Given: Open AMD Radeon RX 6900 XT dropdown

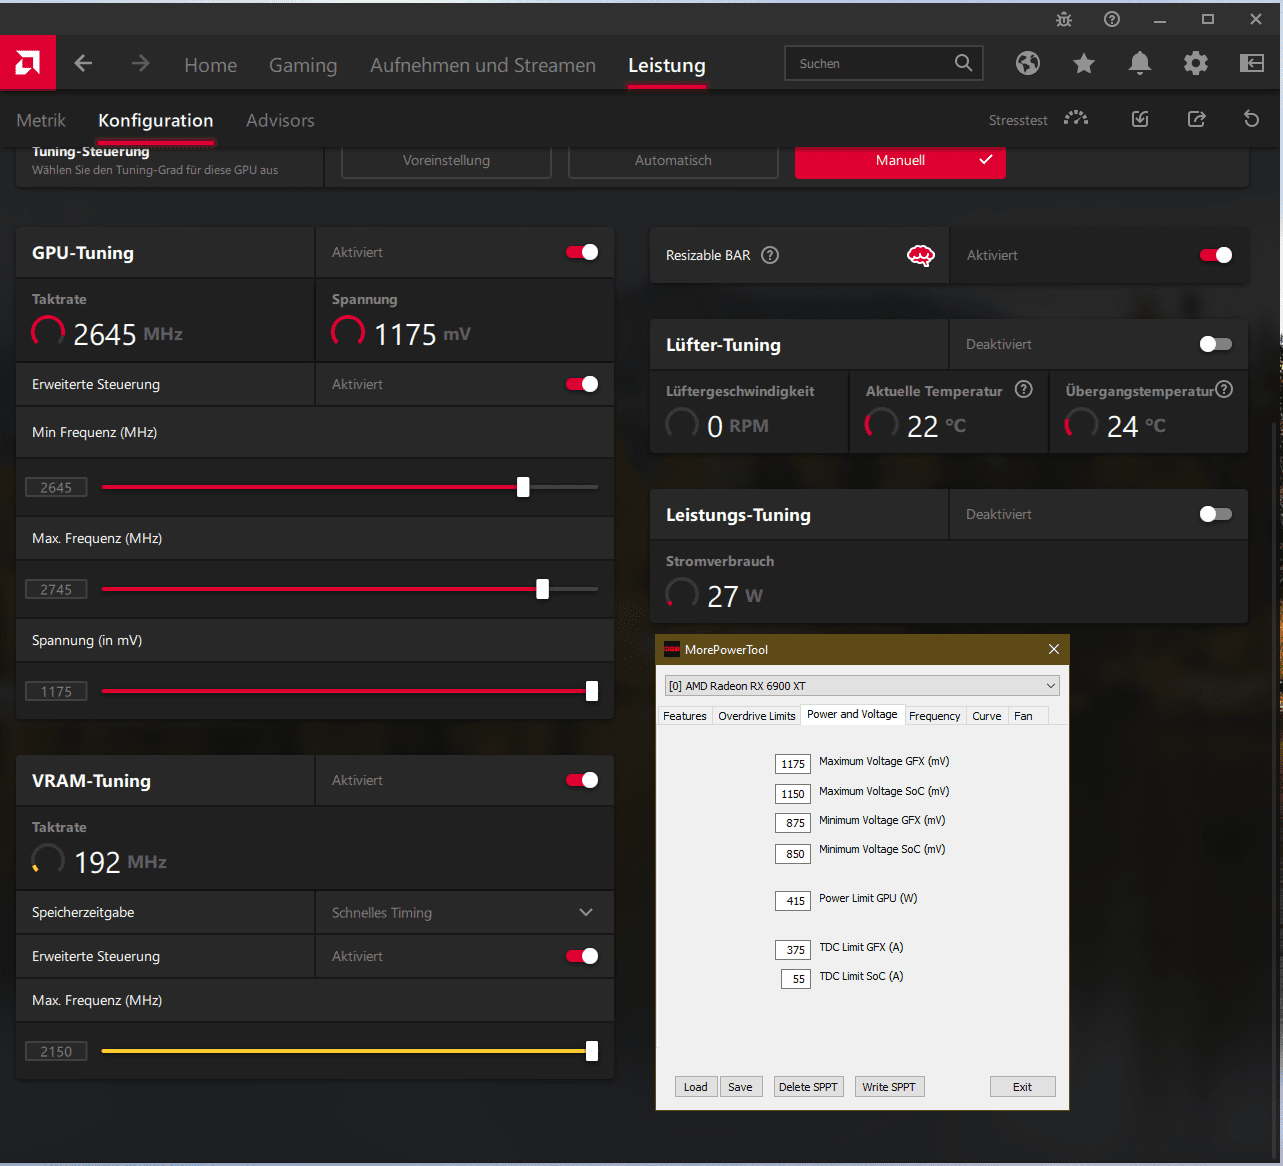Looking at the screenshot, I should (x=862, y=685).
